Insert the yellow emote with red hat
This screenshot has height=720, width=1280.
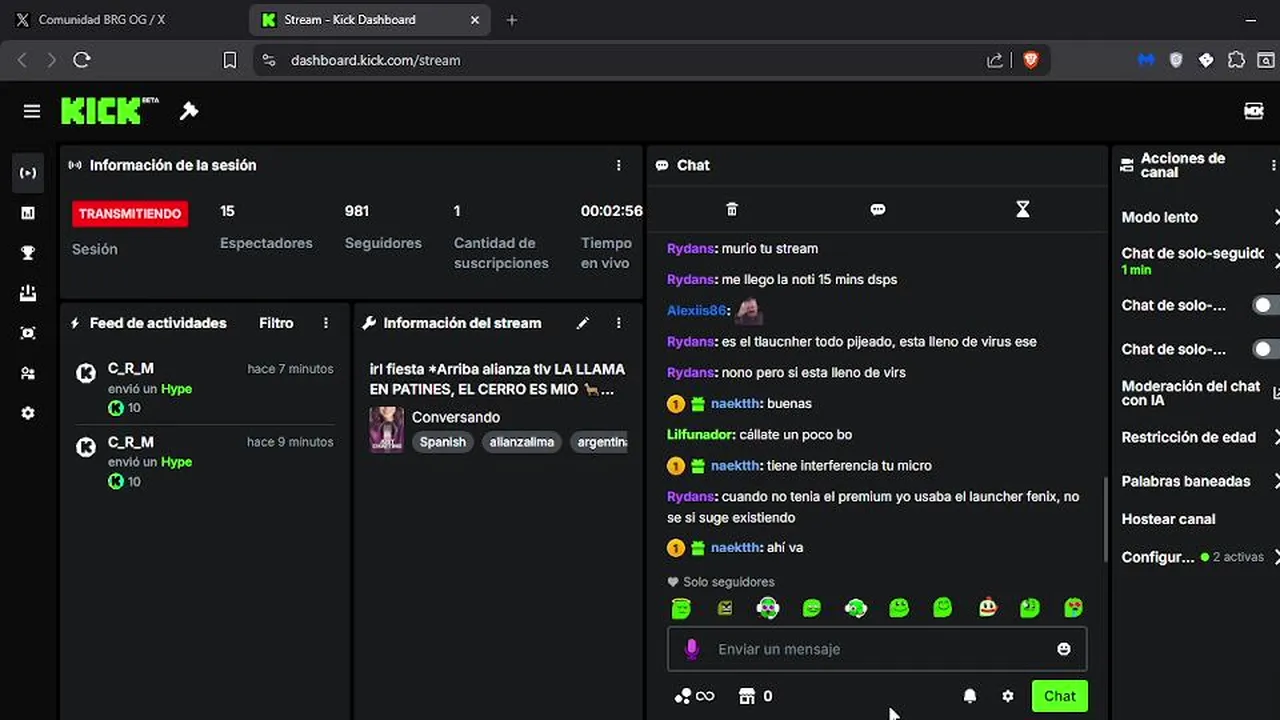pyautogui.click(x=987, y=607)
